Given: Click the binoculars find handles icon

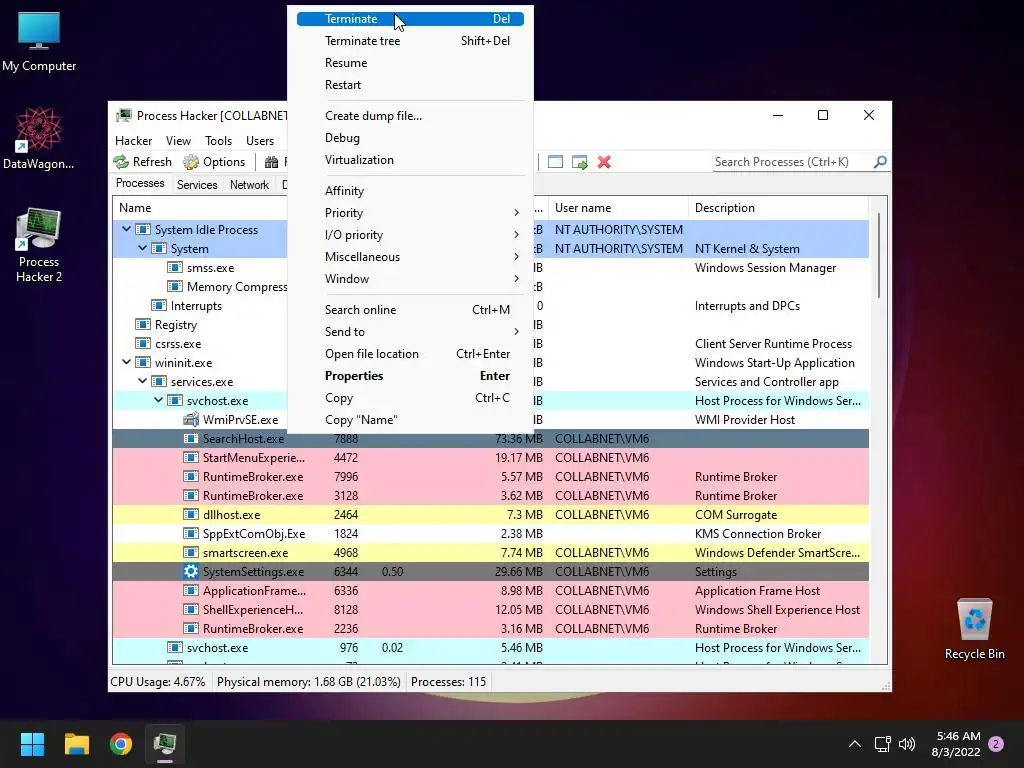Looking at the screenshot, I should point(272,162).
